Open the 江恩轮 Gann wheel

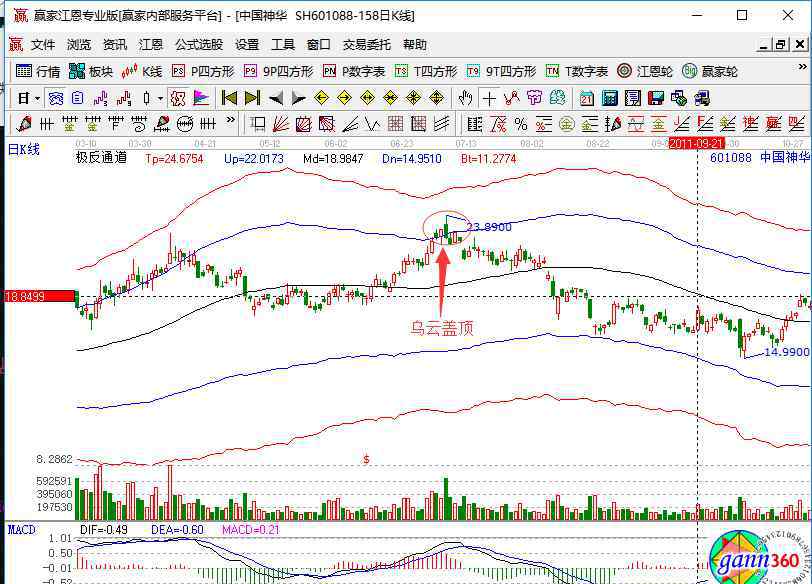(x=645, y=71)
